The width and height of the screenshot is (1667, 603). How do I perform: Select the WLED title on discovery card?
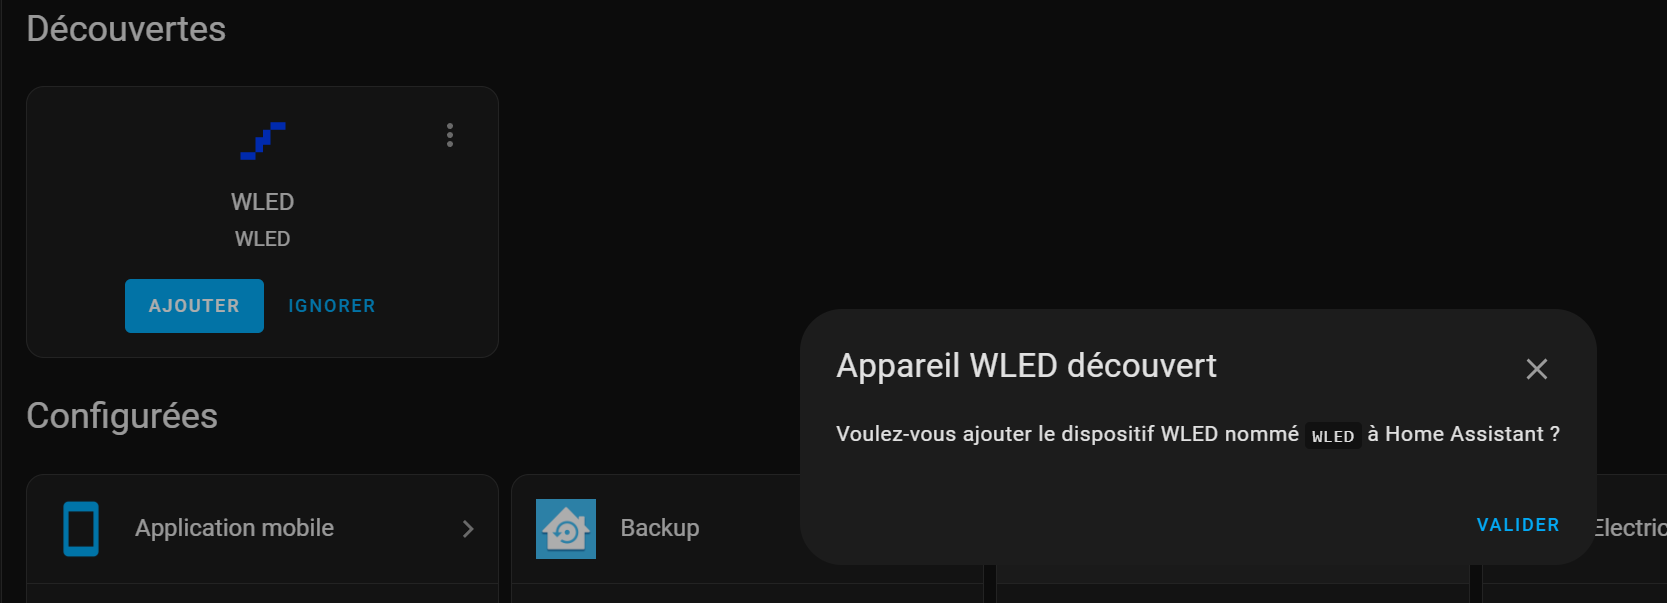[x=262, y=202]
